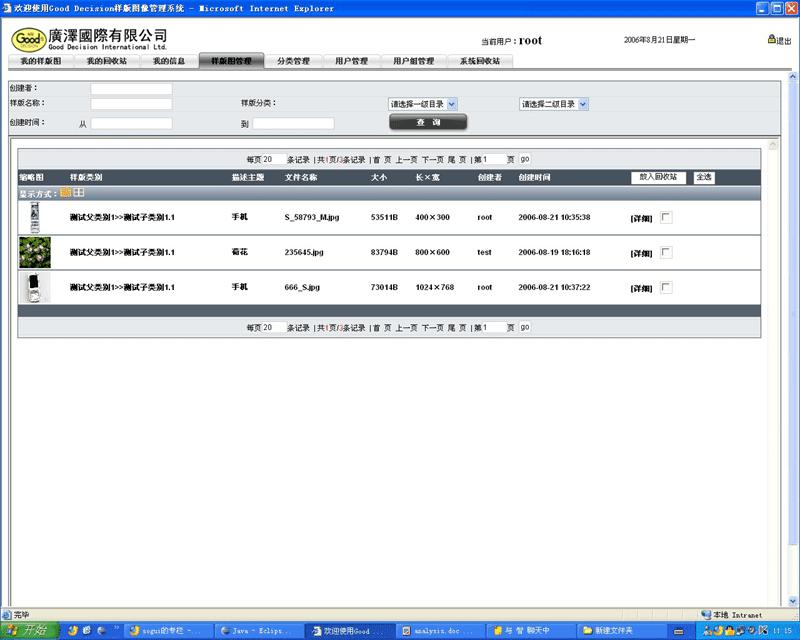Tick checkbox for 666_S.jpg row

(x=666, y=287)
